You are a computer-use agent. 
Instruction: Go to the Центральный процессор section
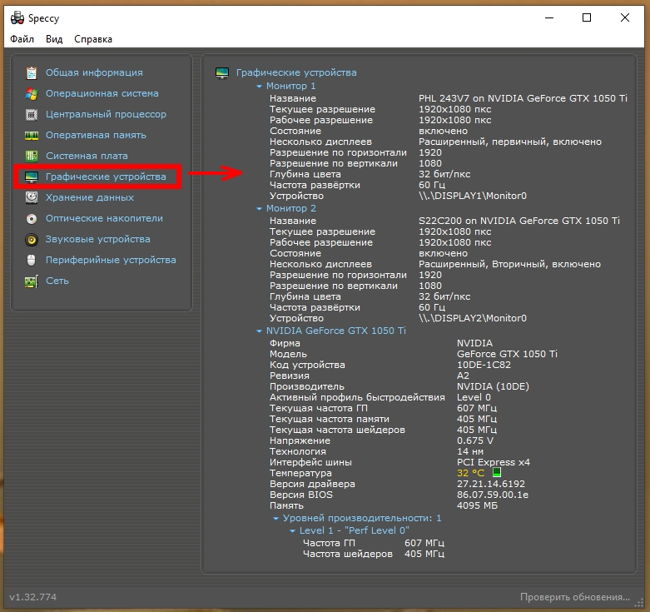tap(106, 114)
